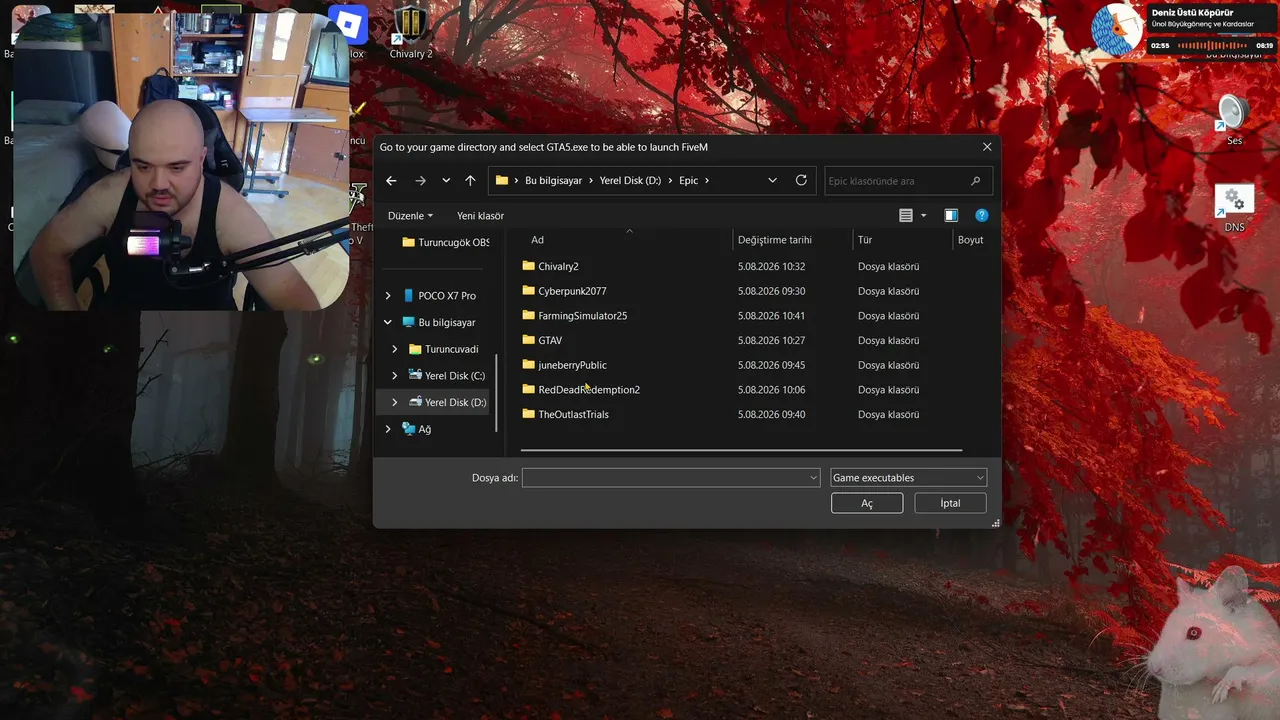Expand Yerel Disk (C:) tree node
Viewport: 1280px width, 720px height.
395,376
